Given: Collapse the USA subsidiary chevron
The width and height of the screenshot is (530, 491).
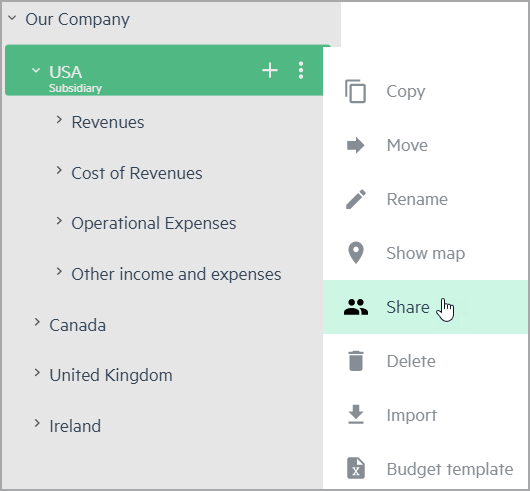Looking at the screenshot, I should [x=36, y=70].
